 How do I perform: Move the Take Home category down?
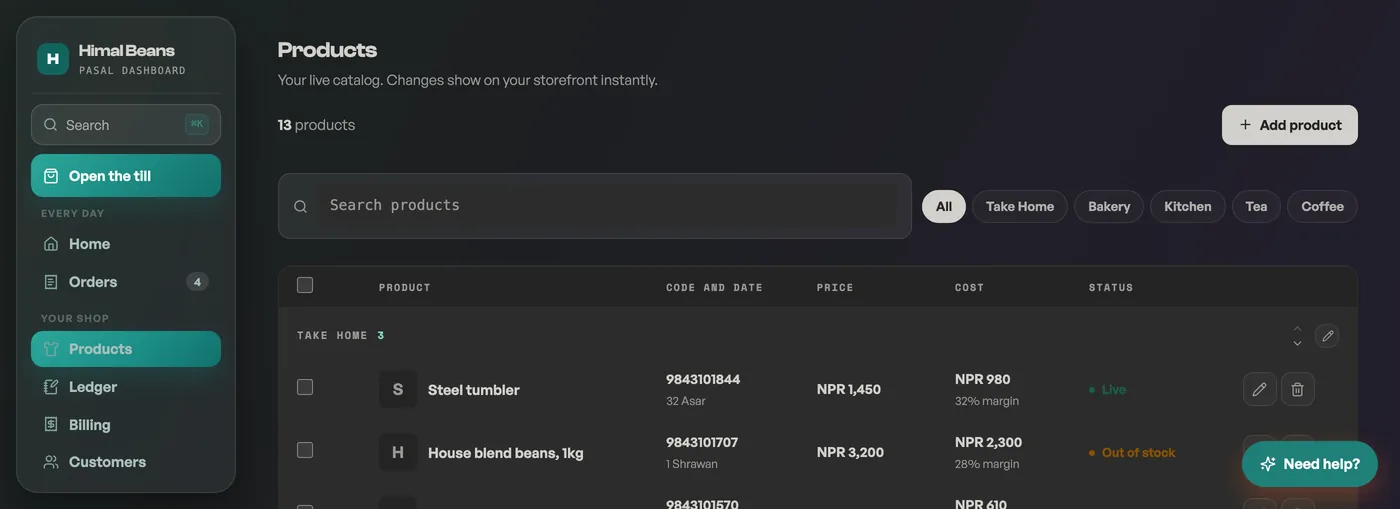[1297, 344]
